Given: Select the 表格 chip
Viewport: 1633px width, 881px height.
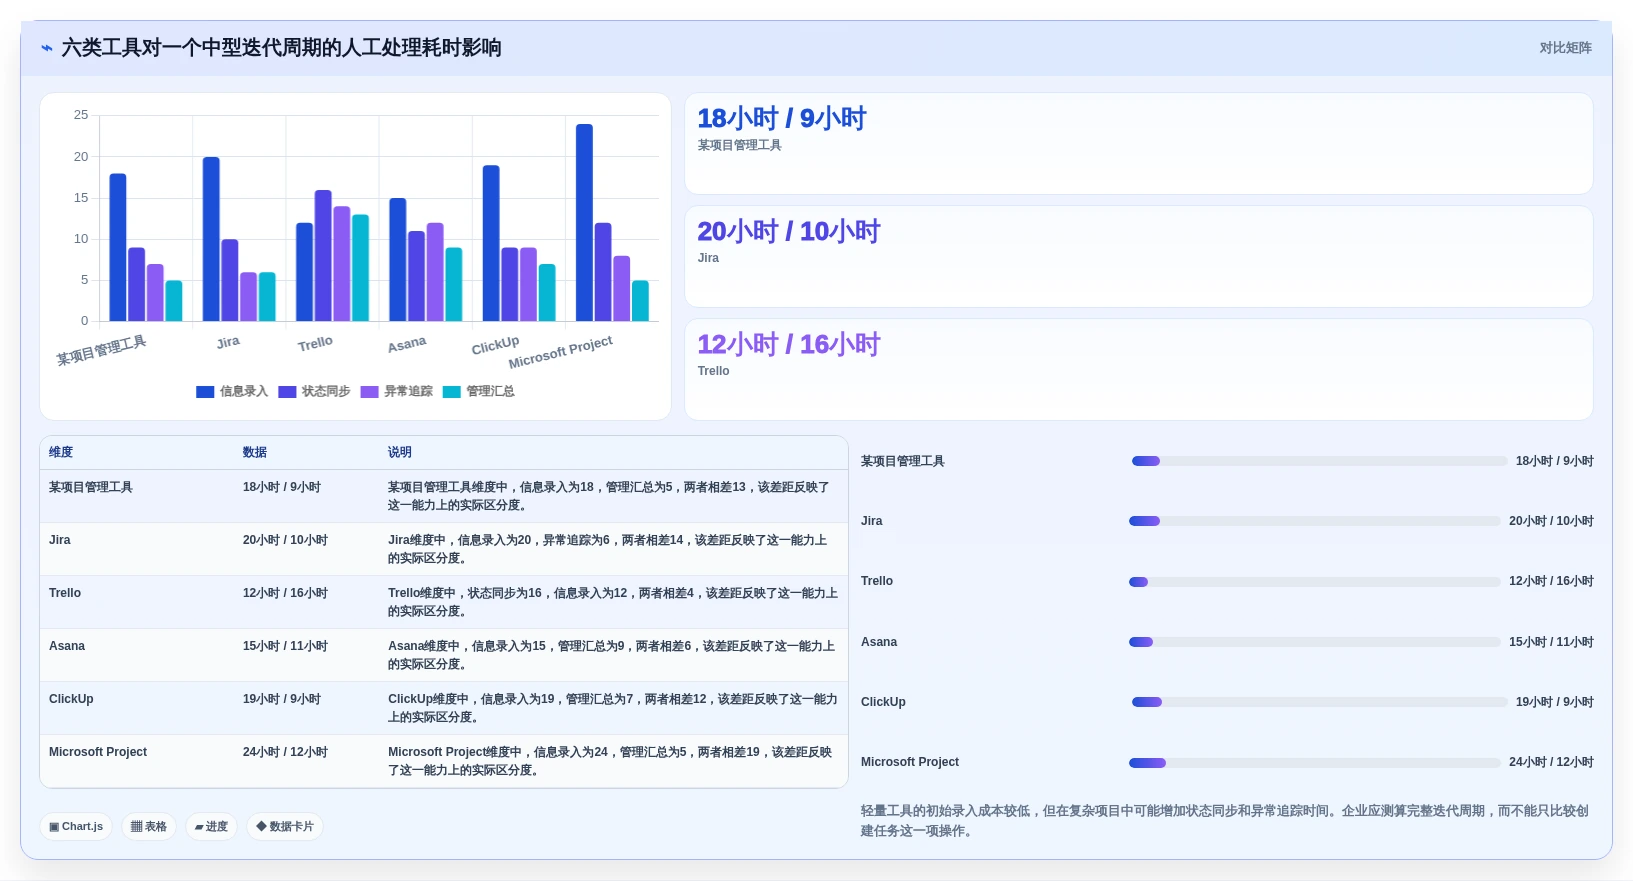Looking at the screenshot, I should pyautogui.click(x=149, y=827).
